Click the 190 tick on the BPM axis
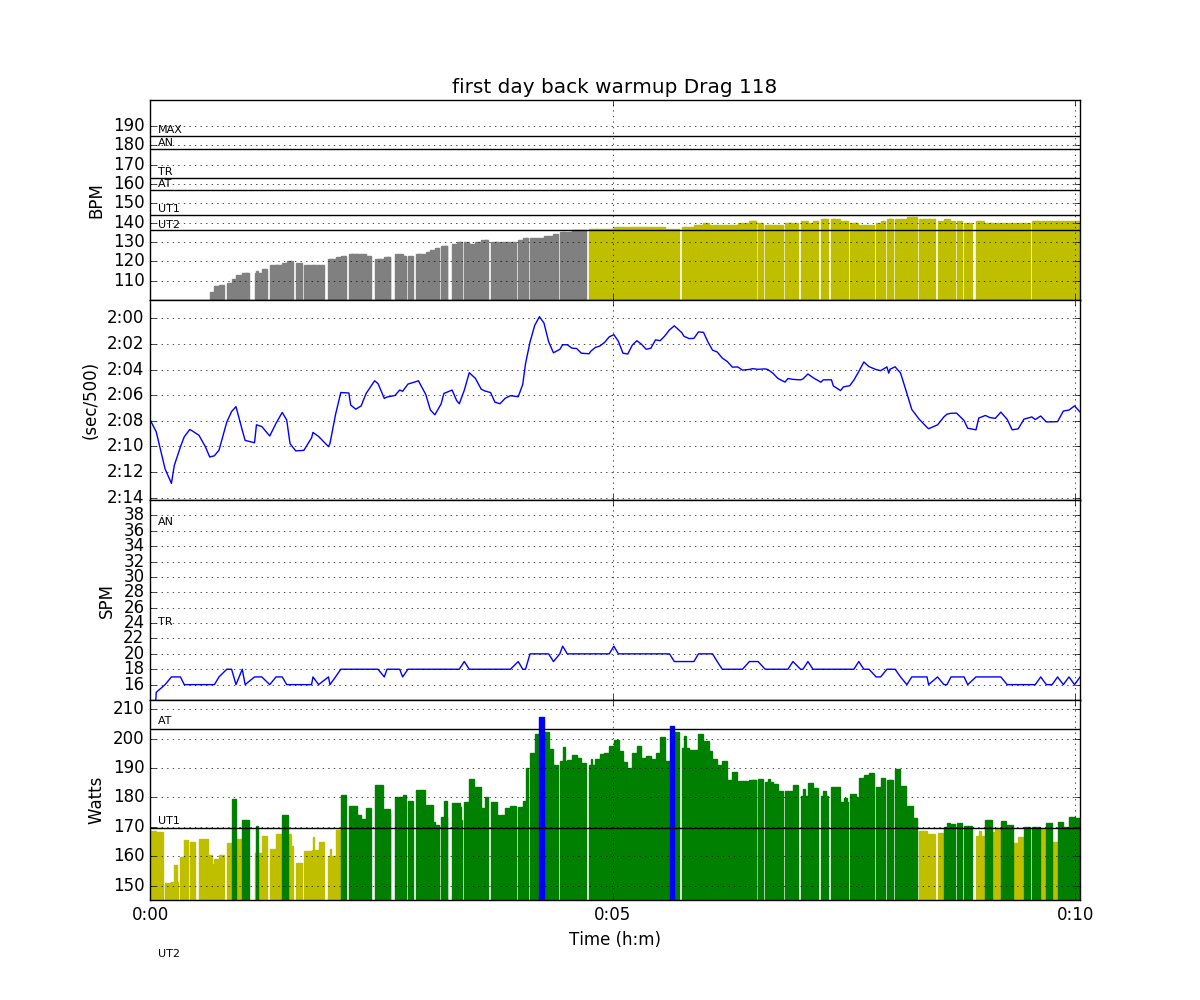Image resolution: width=1200 pixels, height=1000 pixels. point(129,125)
